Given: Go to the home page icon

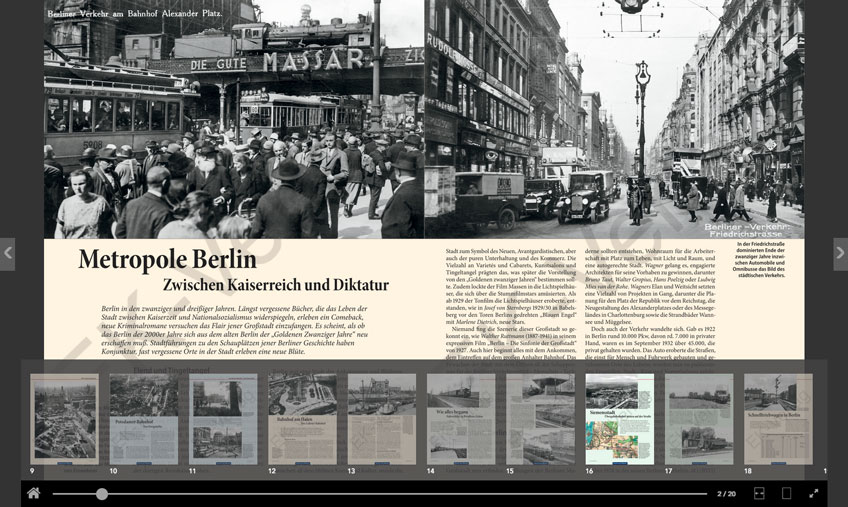Looking at the screenshot, I should pyautogui.click(x=34, y=493).
